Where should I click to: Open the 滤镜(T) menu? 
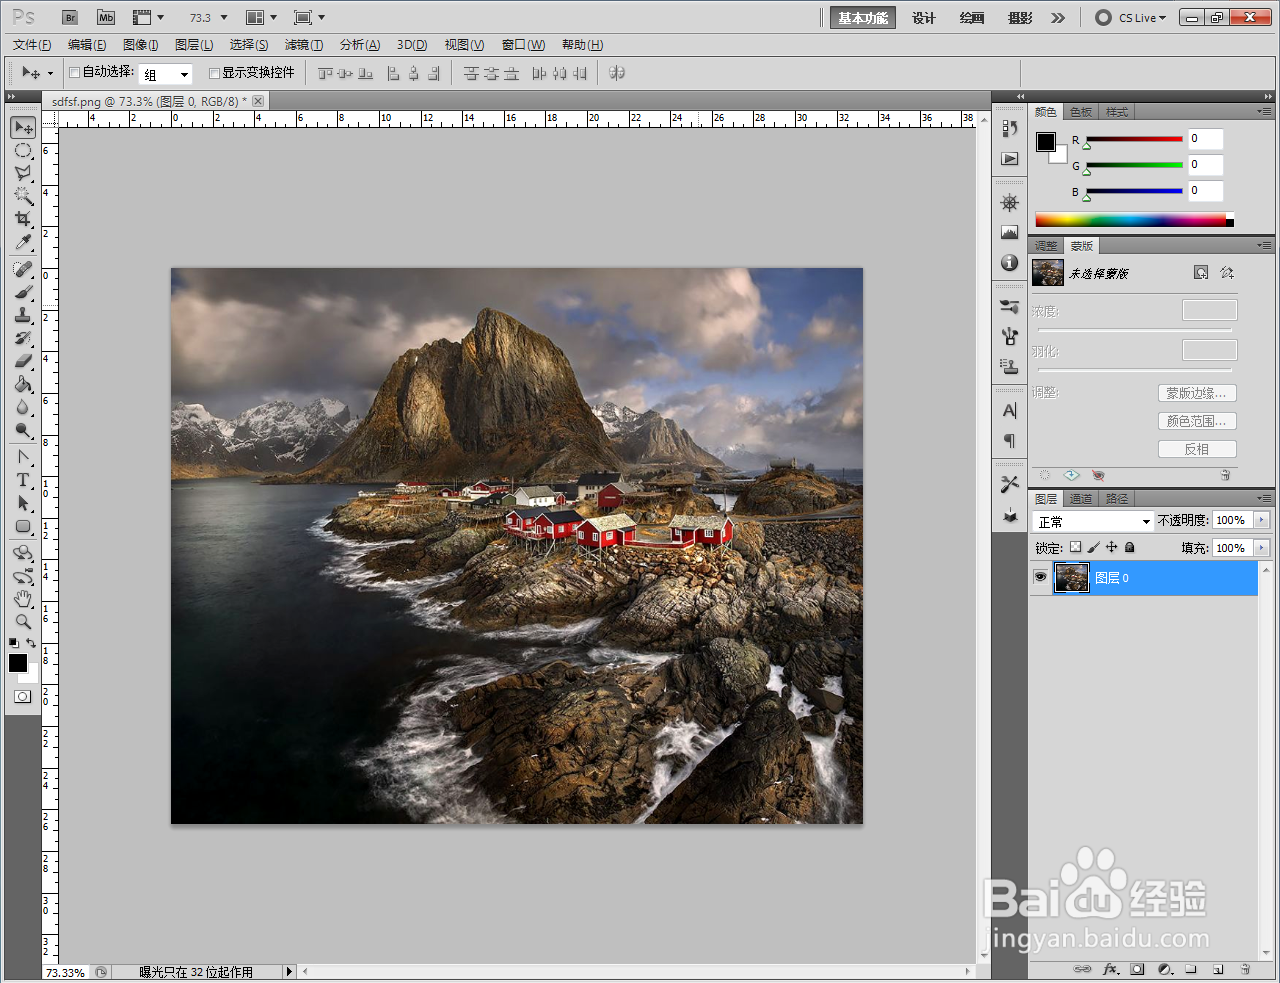tap(304, 45)
